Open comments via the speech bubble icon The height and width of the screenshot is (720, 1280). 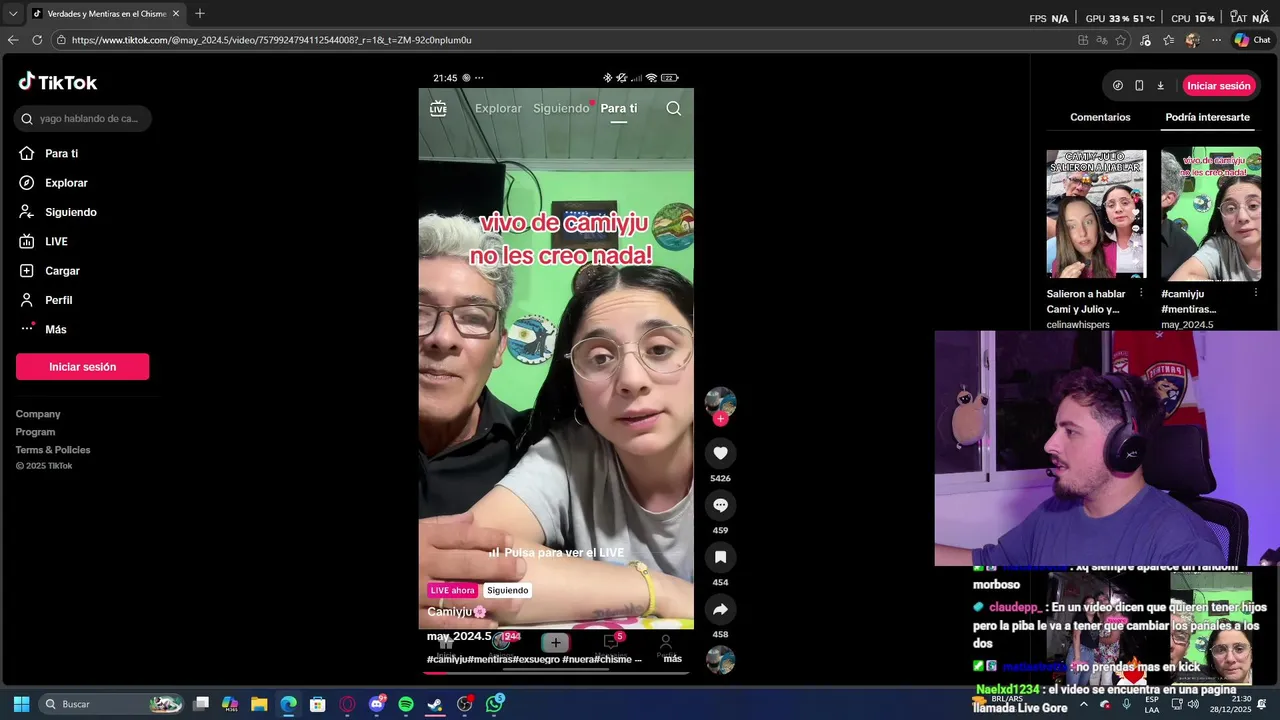720,505
